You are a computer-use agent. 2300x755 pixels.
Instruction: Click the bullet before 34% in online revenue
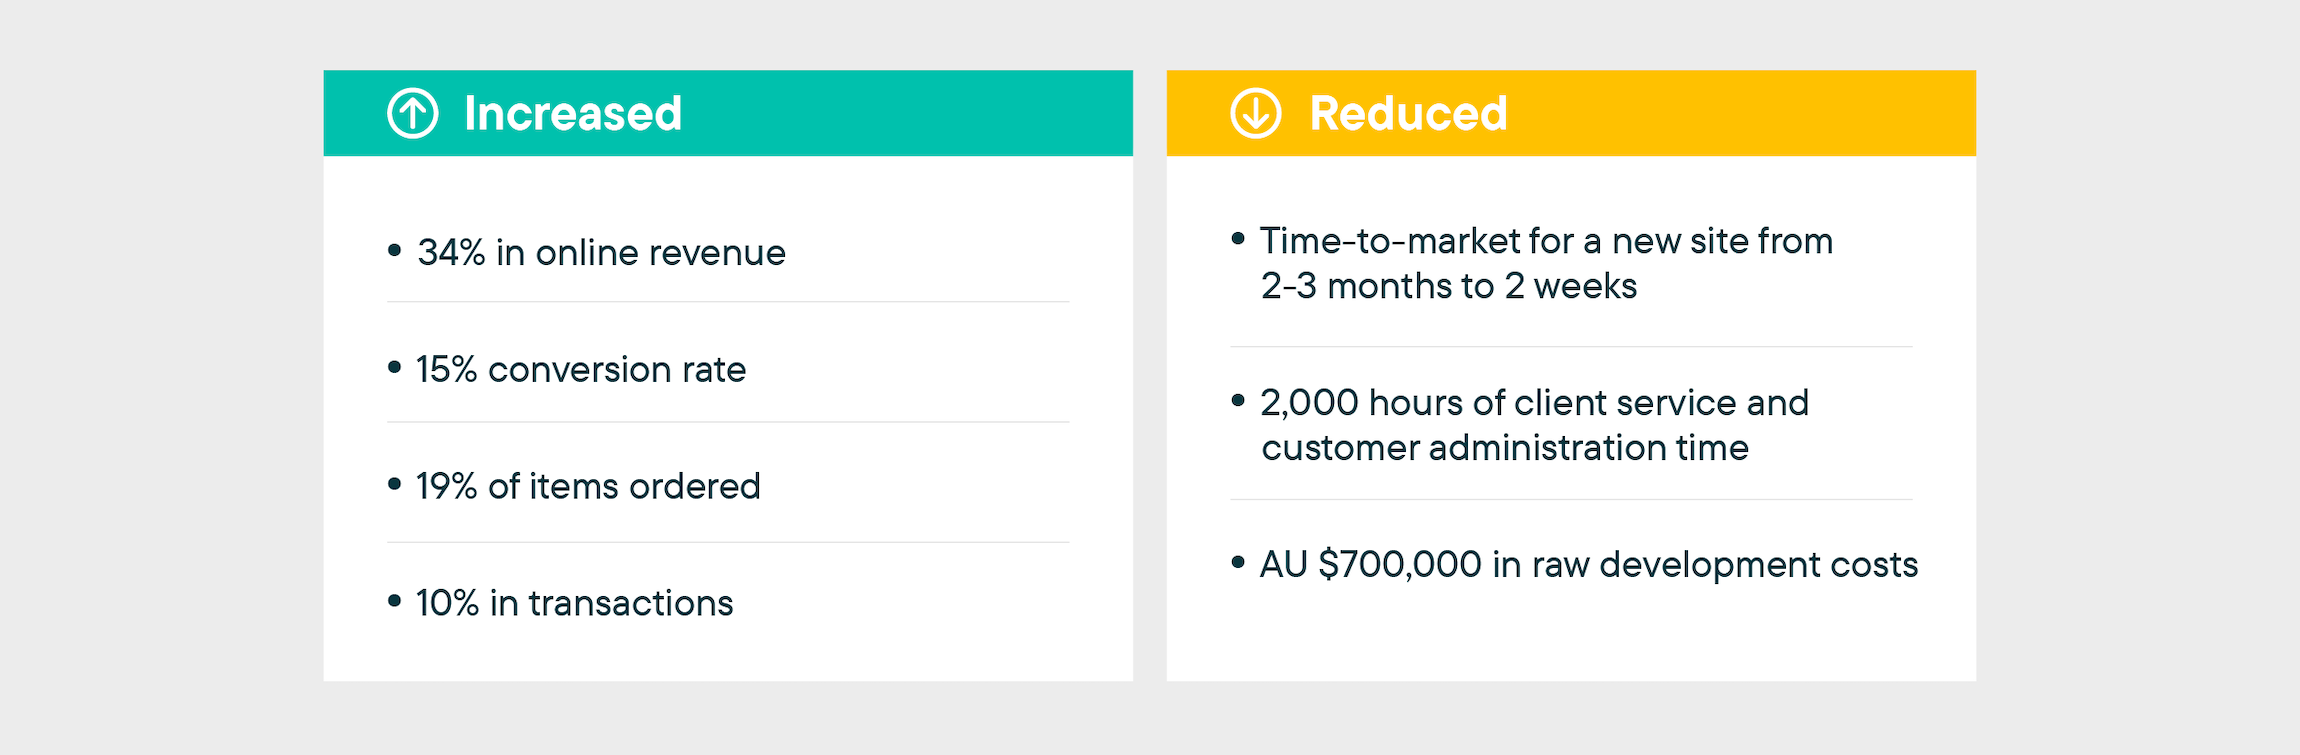(395, 250)
